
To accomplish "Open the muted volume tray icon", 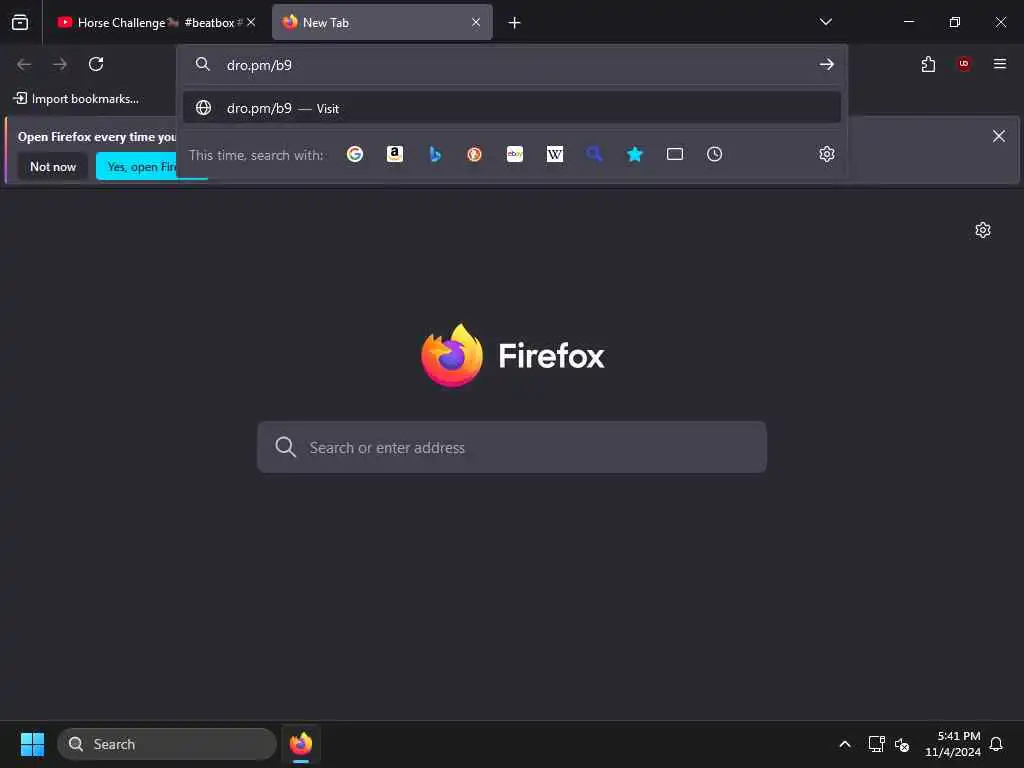I will (902, 744).
